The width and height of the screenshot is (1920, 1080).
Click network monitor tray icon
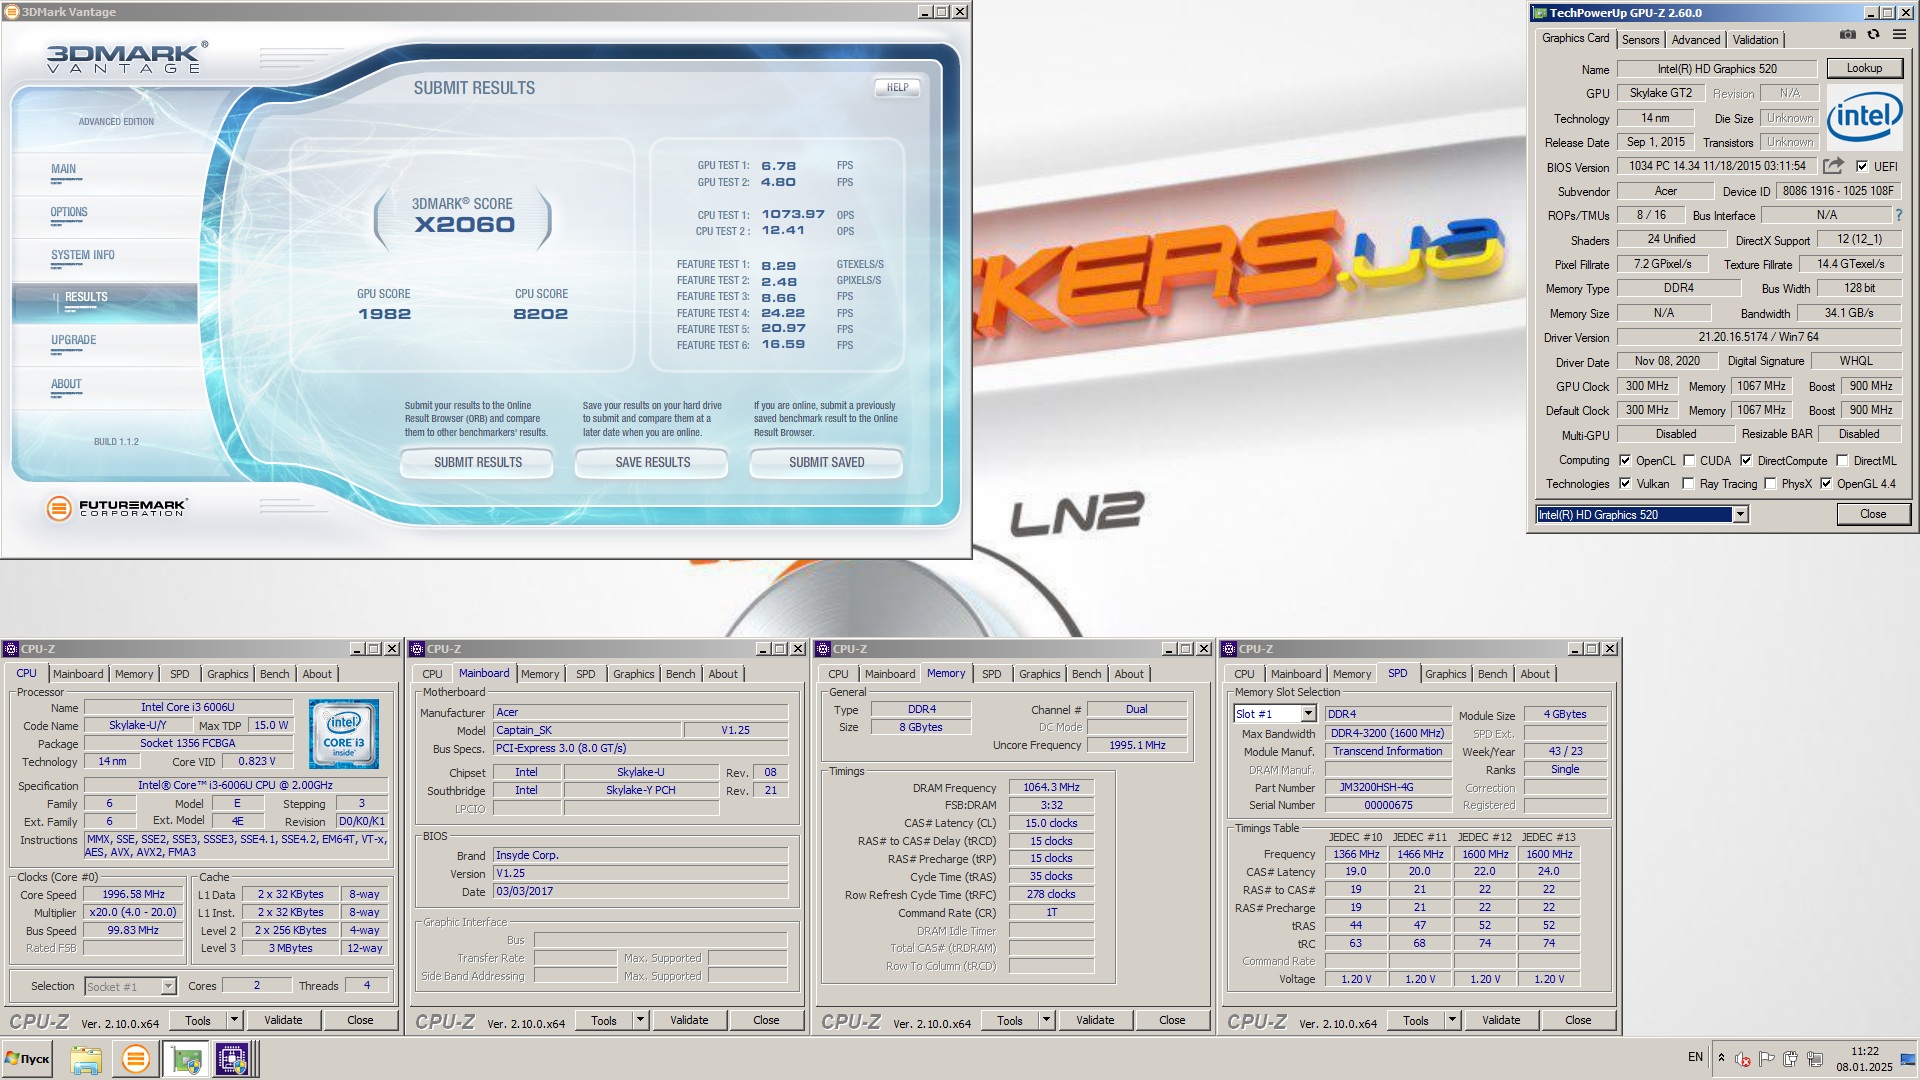[1815, 1059]
